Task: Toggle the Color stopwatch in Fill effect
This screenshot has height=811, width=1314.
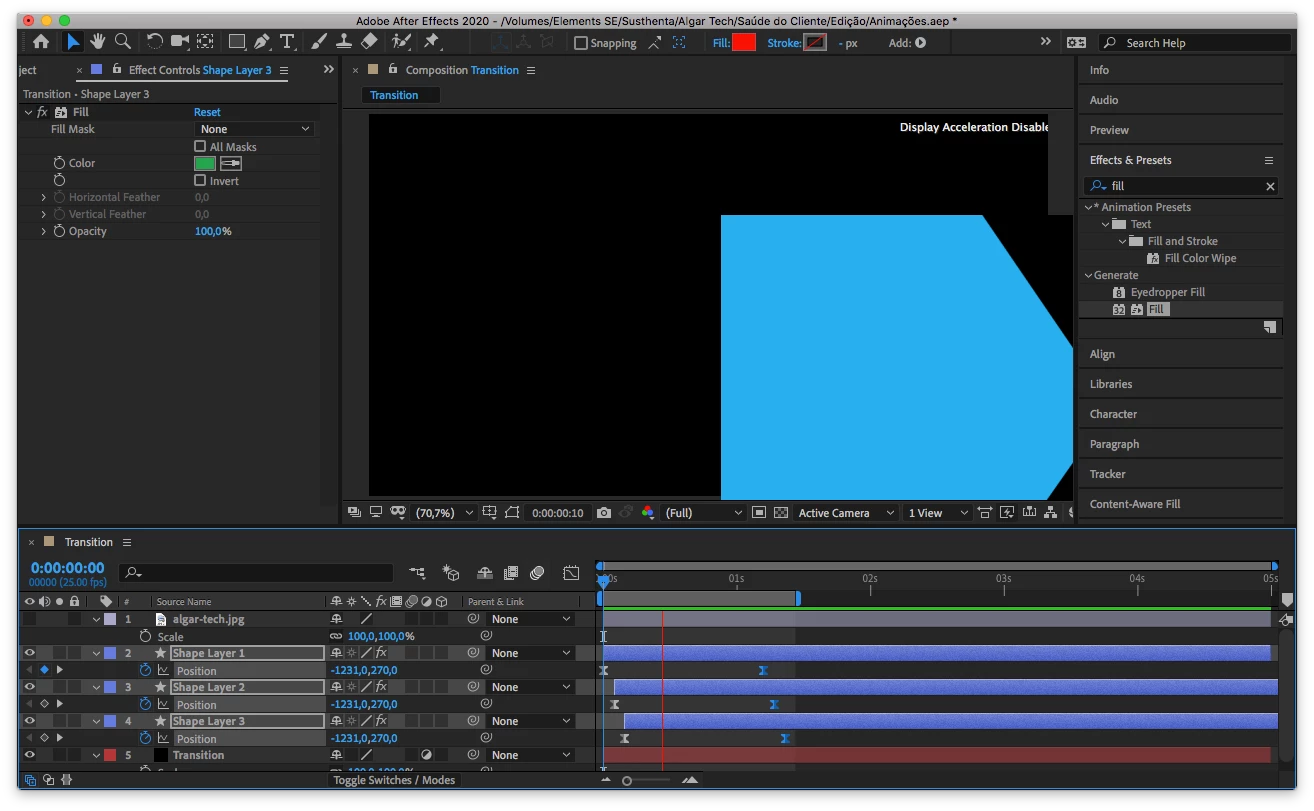Action: point(59,163)
